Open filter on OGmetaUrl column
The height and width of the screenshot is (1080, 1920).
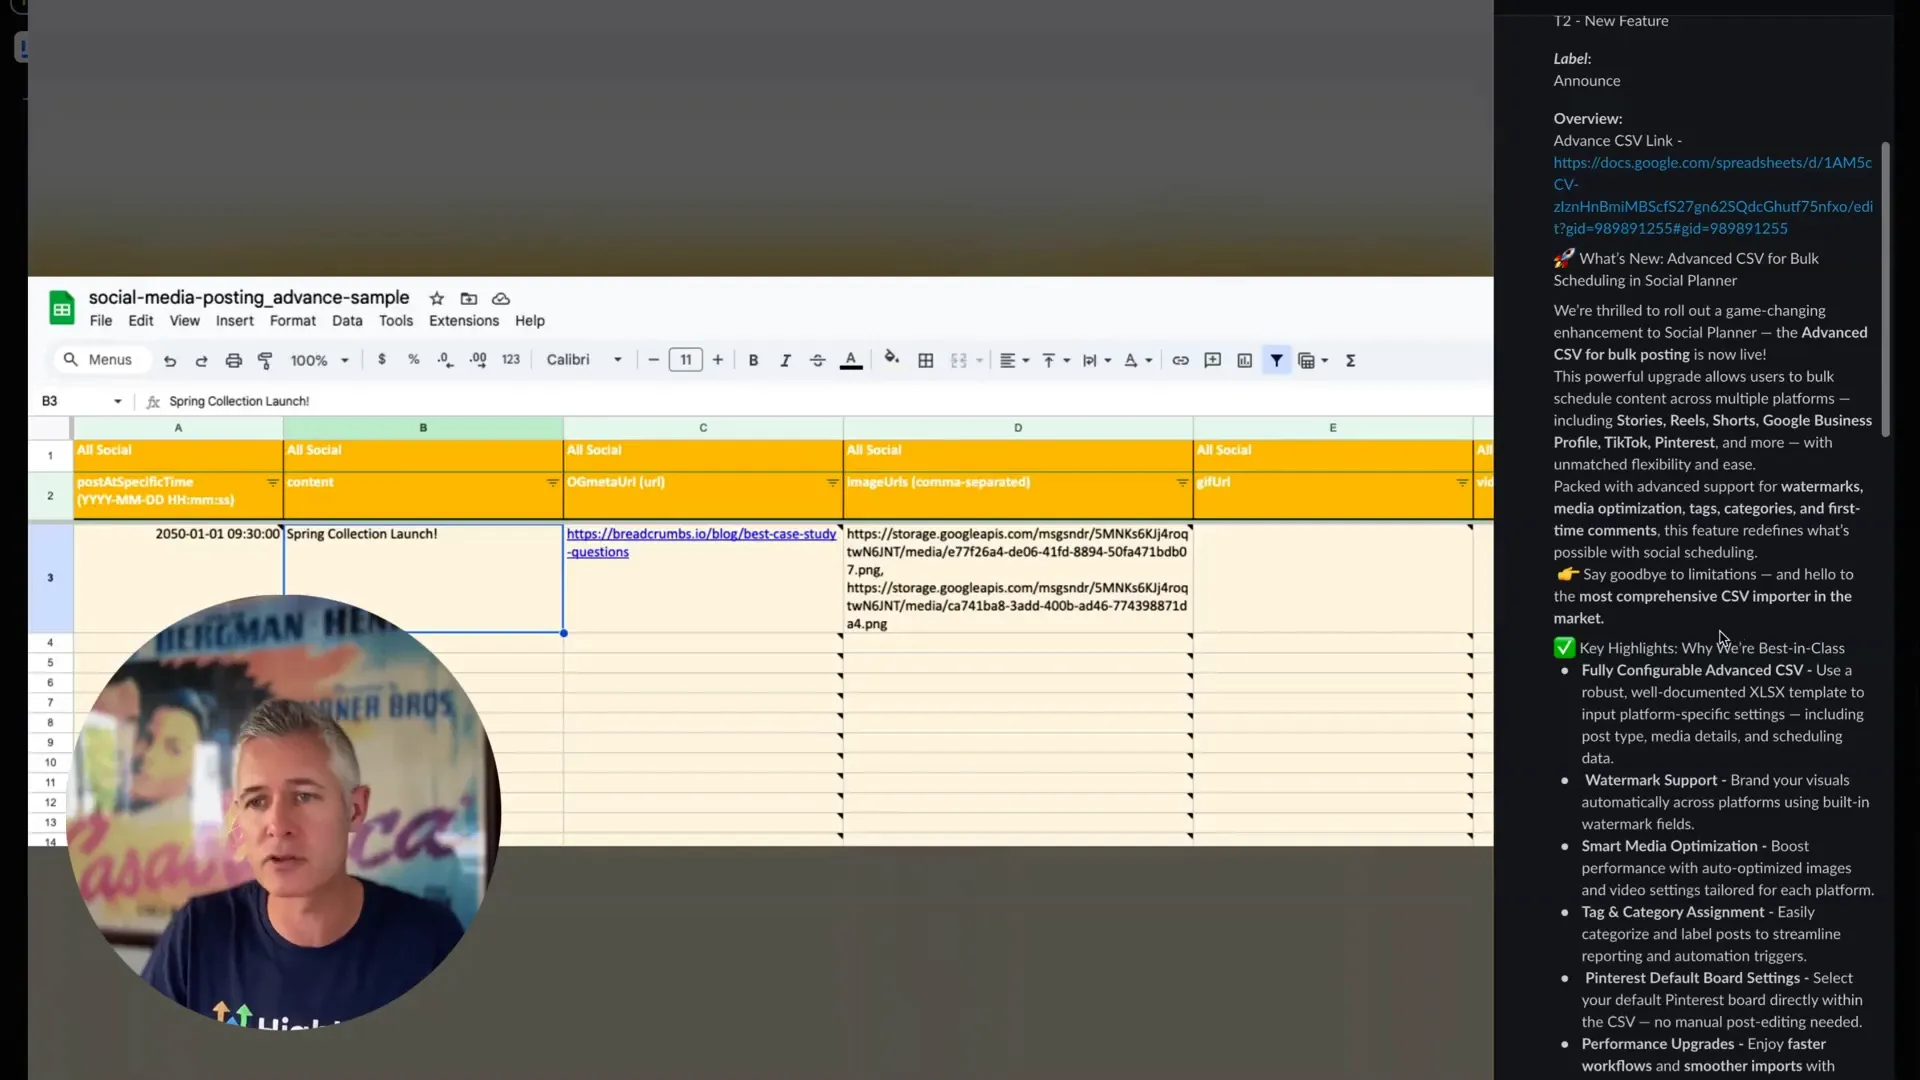(832, 482)
